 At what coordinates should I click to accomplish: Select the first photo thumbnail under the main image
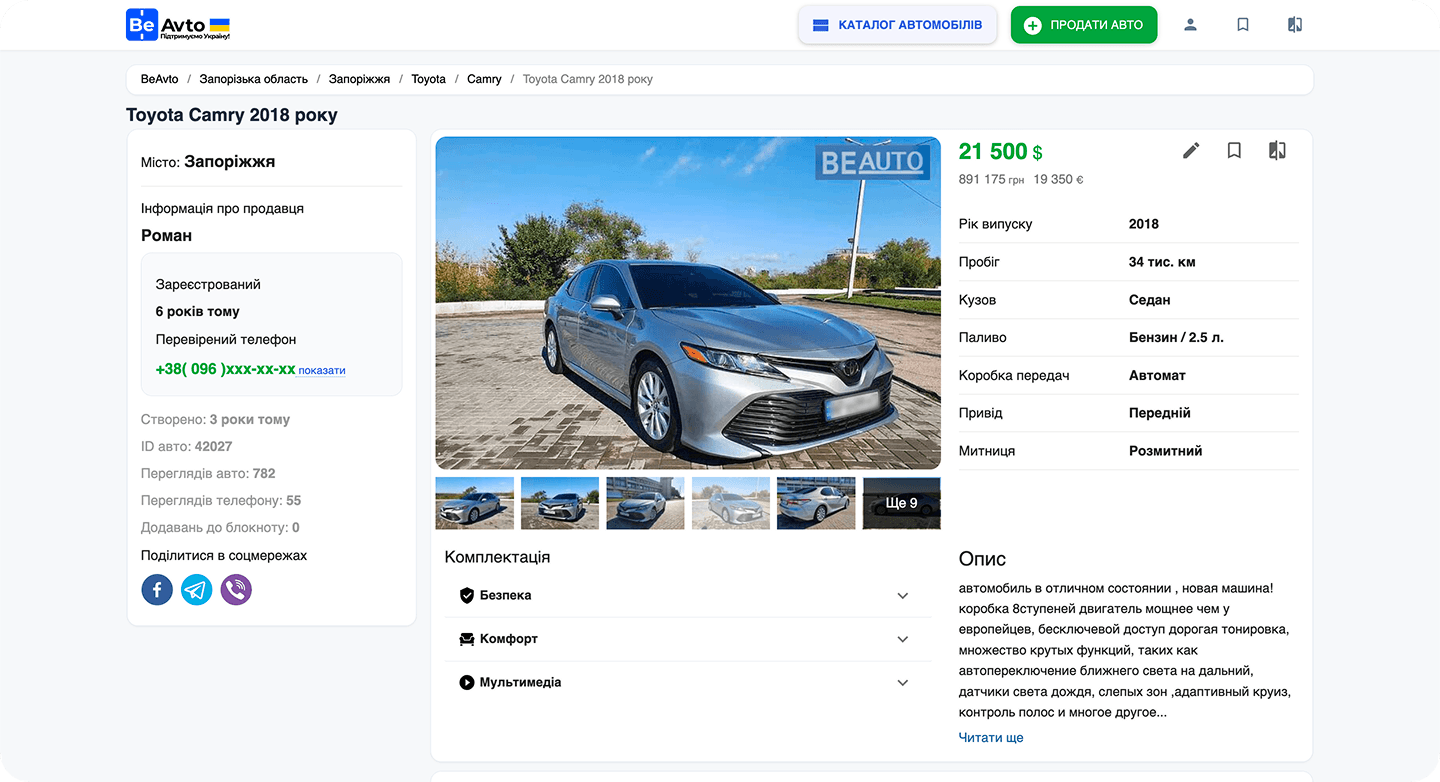475,503
